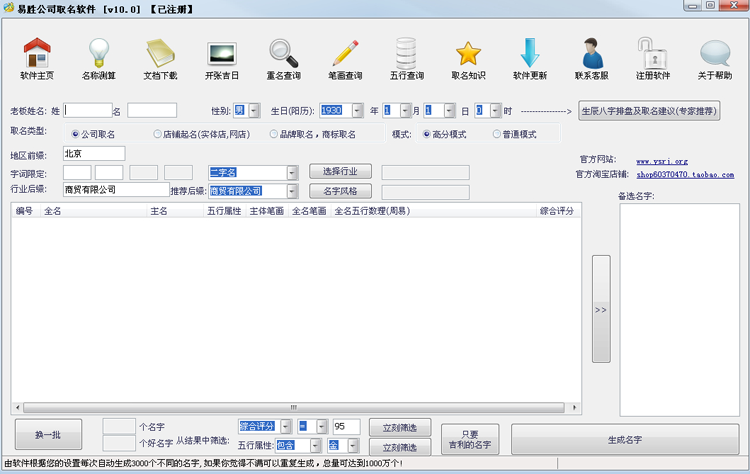The width and height of the screenshot is (750, 474).
Task: Click the 生成名字 button
Action: 625,439
